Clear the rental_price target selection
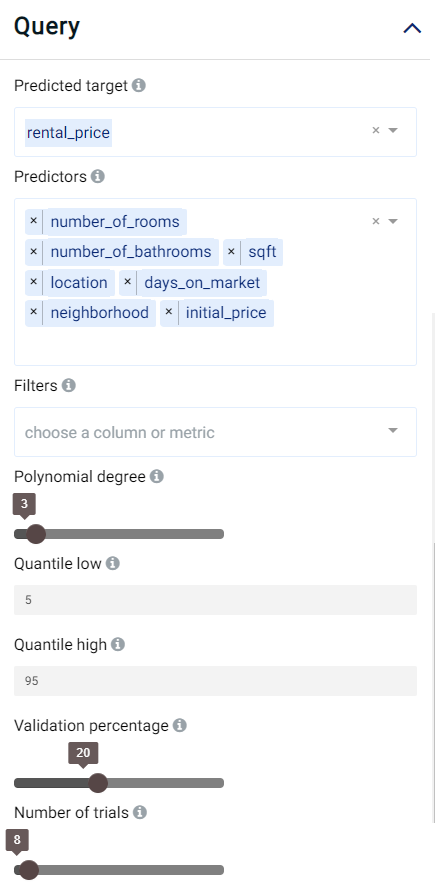This screenshot has width=435, height=886. [x=376, y=131]
